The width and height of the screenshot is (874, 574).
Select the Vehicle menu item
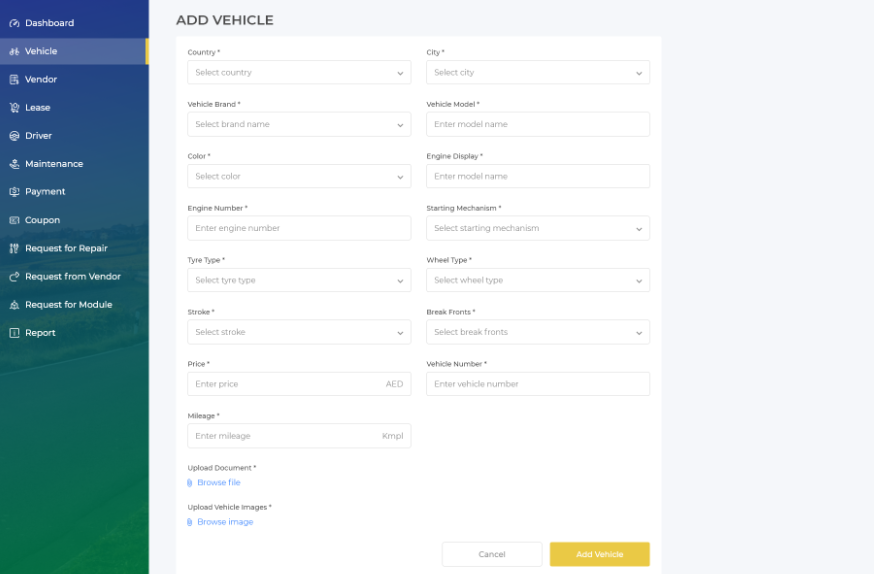coord(74,51)
